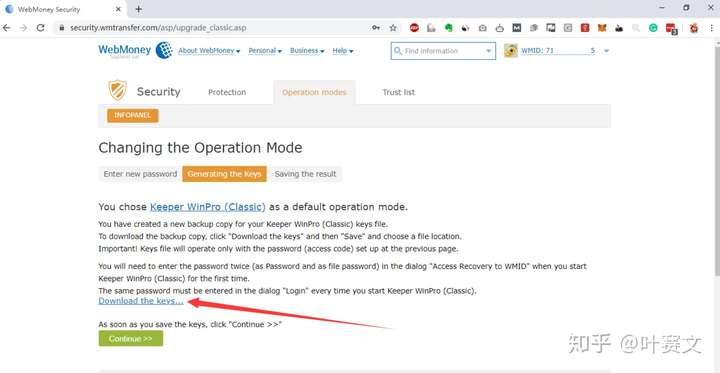720x373 pixels.
Task: Switch to the Protection tab
Action: 227,92
